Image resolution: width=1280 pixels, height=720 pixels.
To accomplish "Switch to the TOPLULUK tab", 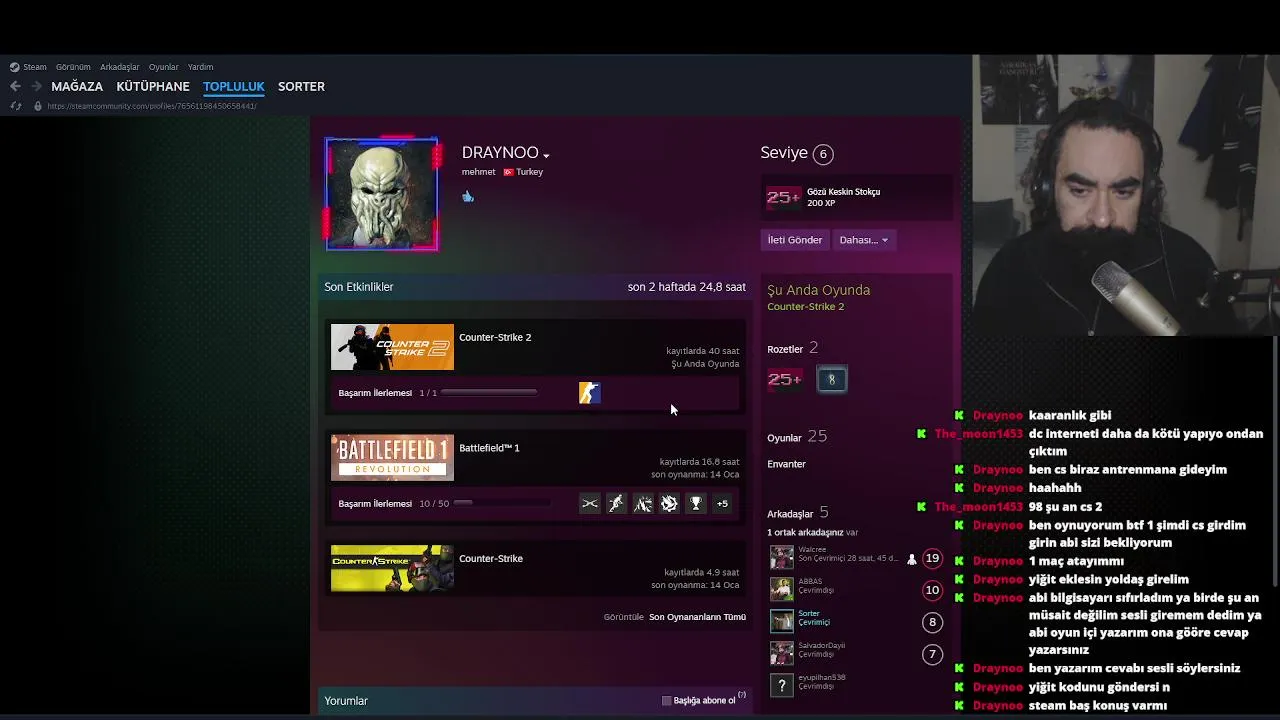I will pos(234,86).
